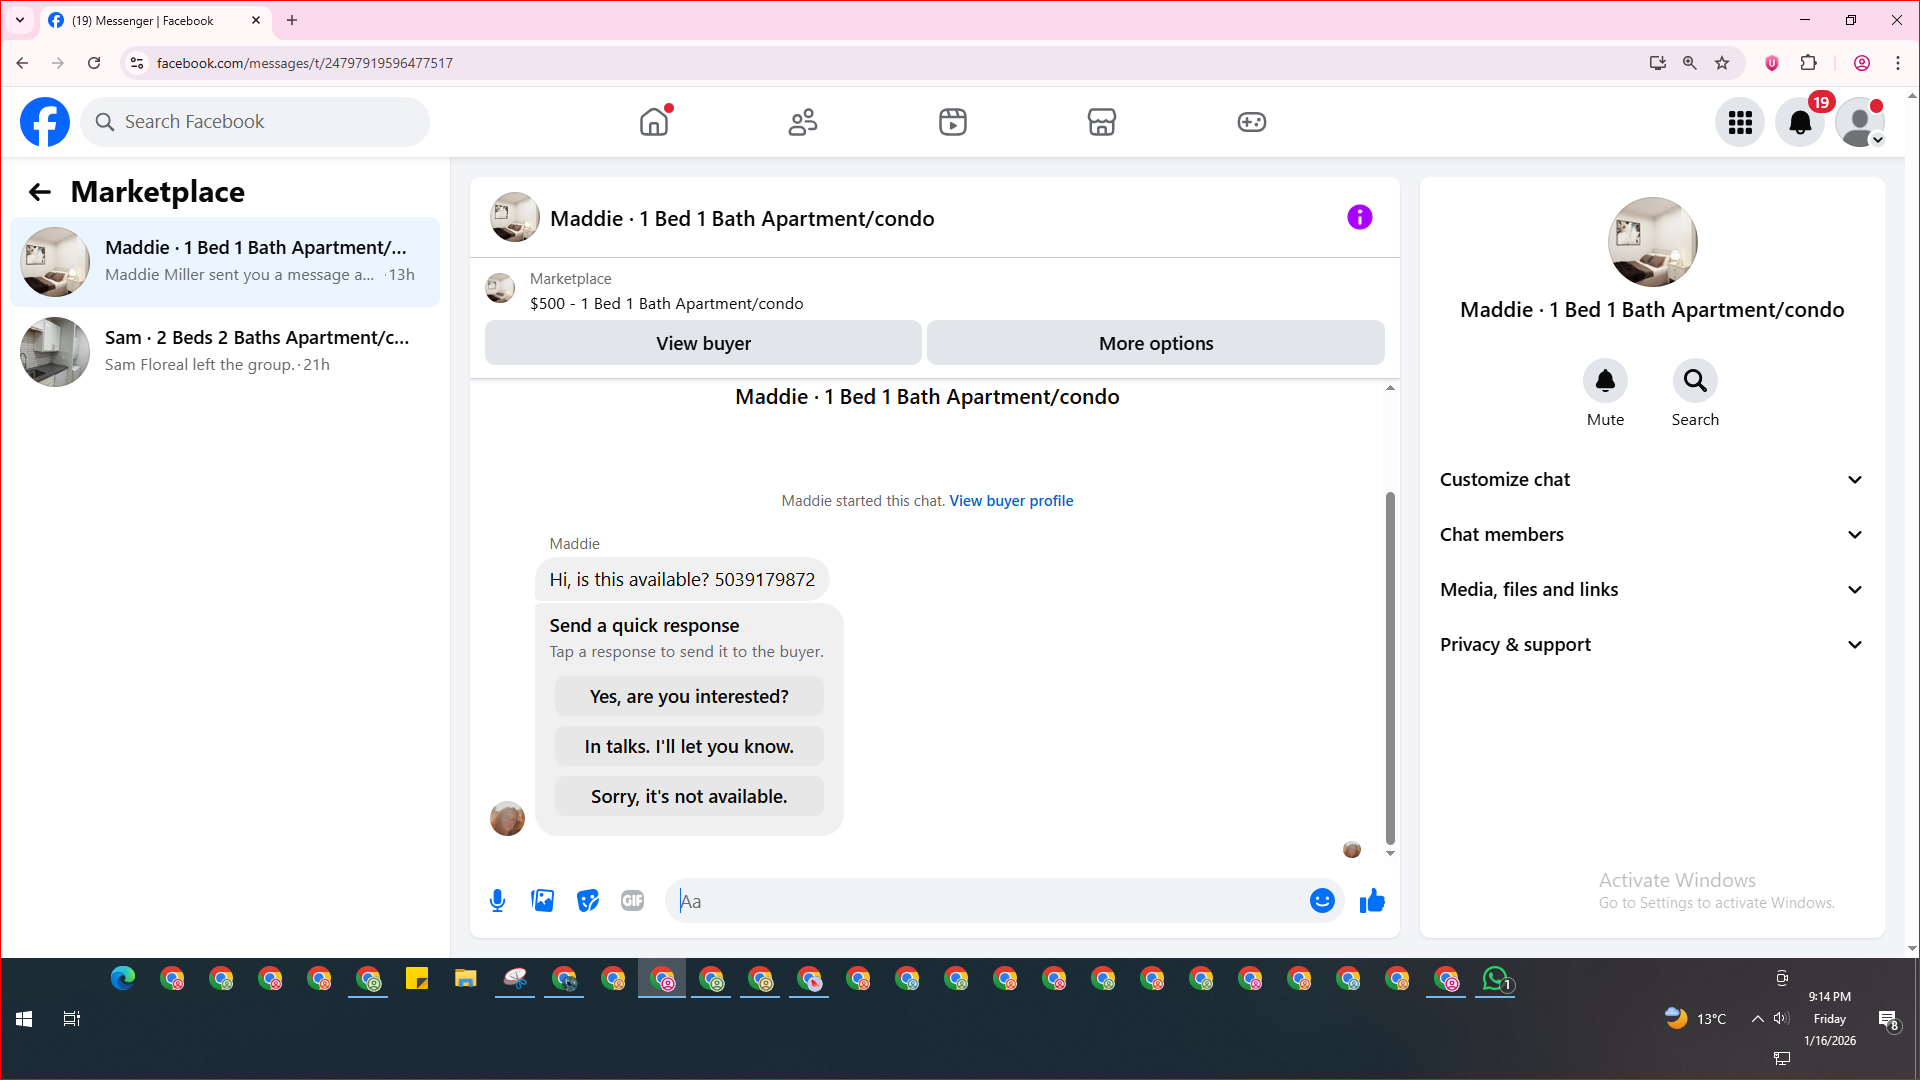Expand the Chat members section
The width and height of the screenshot is (1920, 1080).
[1652, 535]
